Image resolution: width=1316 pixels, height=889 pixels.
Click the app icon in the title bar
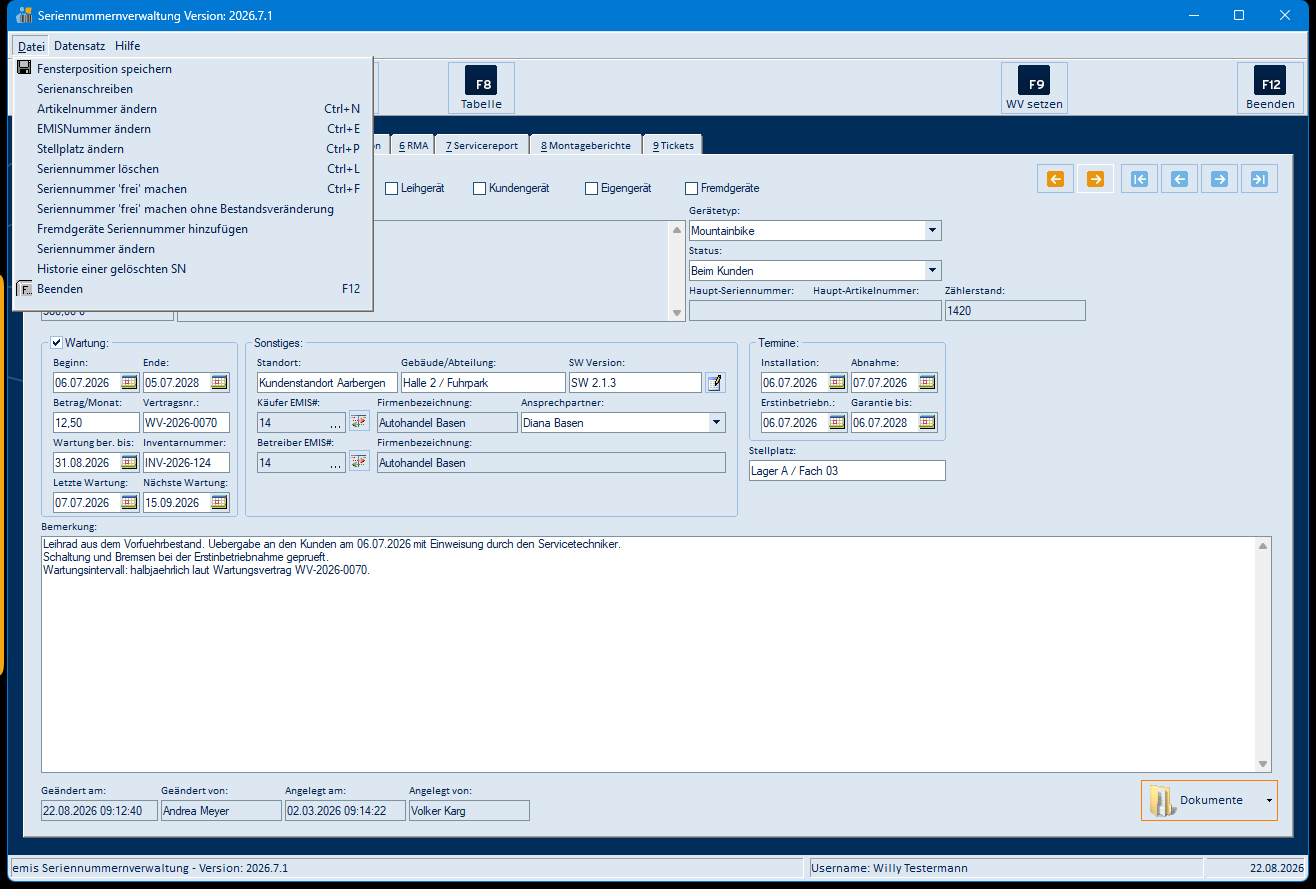coord(24,15)
